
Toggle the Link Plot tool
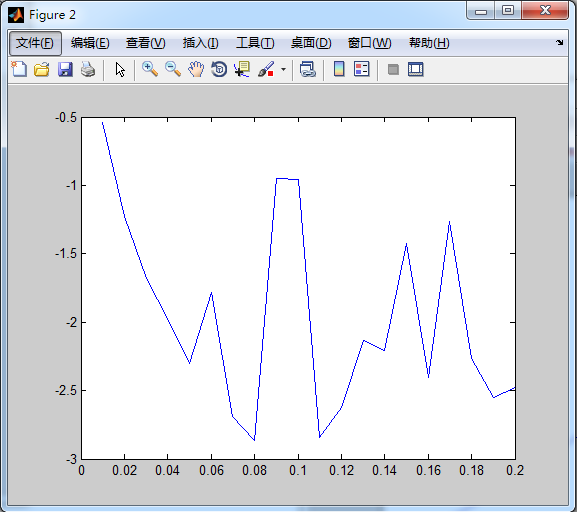pyautogui.click(x=308, y=69)
